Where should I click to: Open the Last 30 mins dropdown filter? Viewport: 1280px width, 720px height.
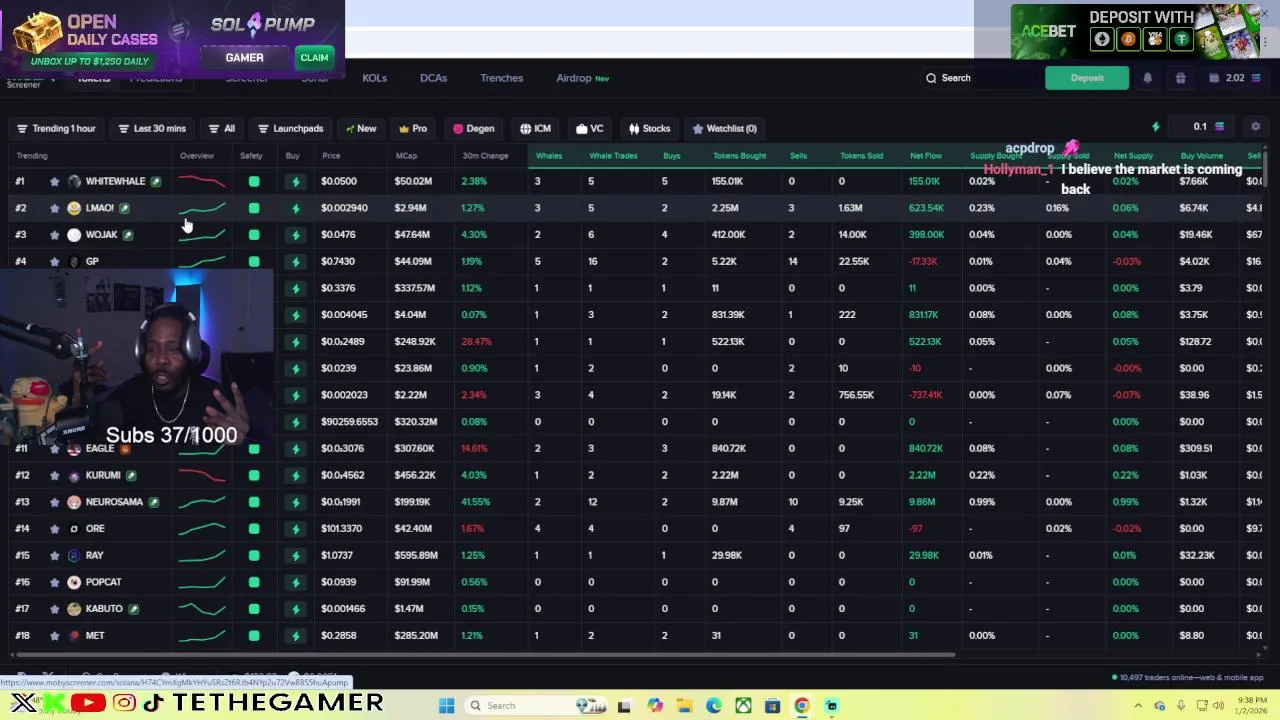point(152,128)
